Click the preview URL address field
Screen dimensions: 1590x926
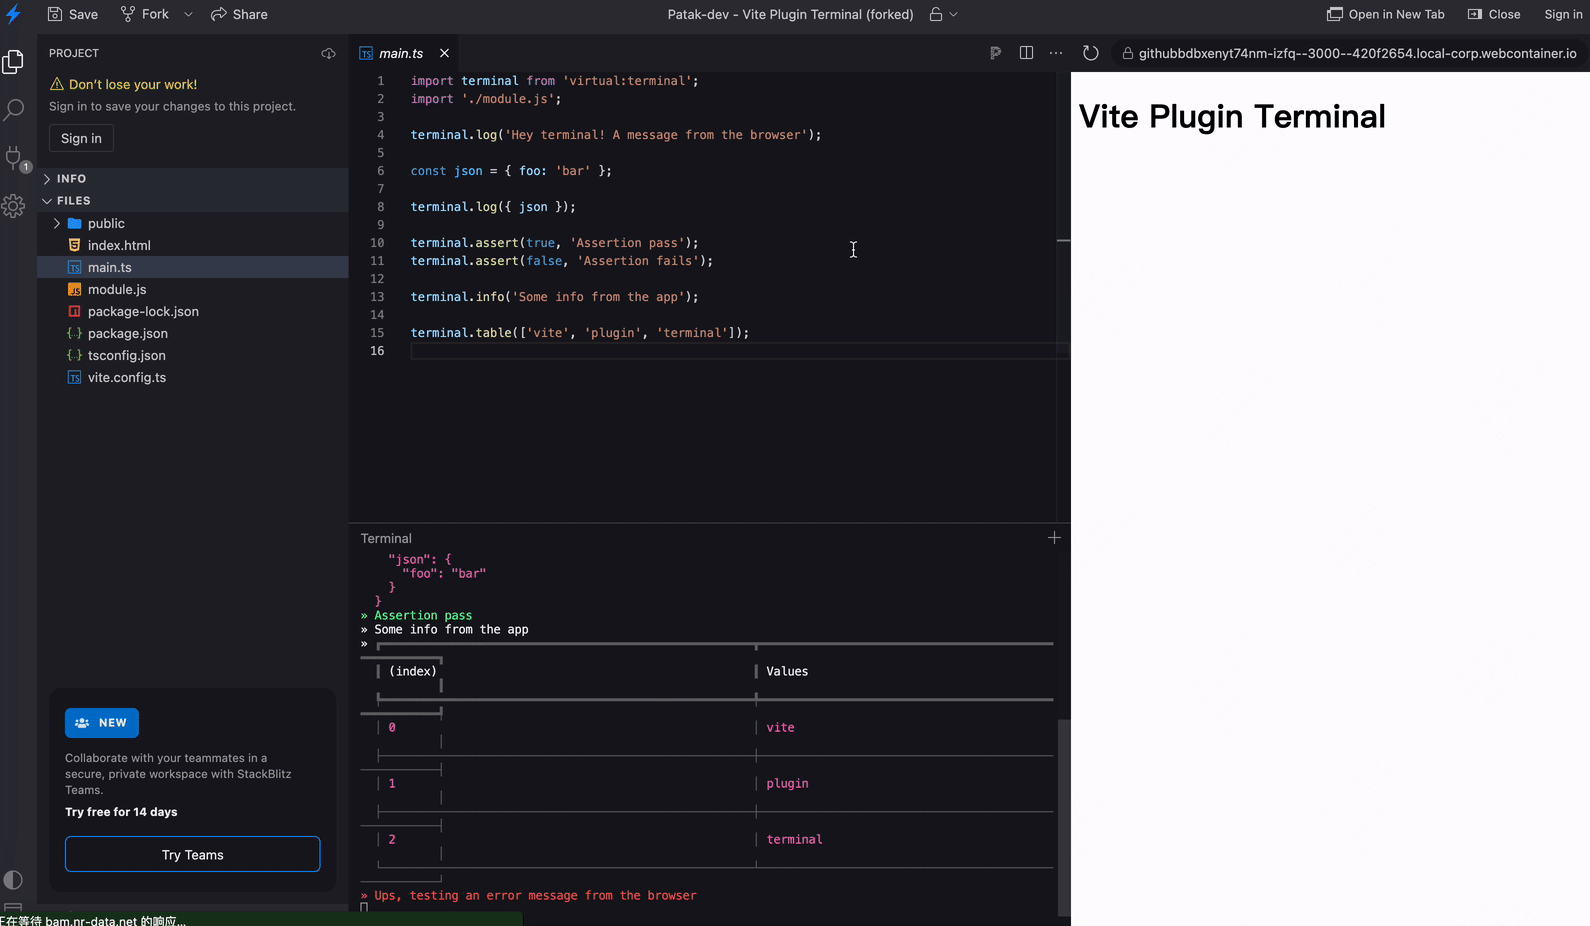(1357, 54)
